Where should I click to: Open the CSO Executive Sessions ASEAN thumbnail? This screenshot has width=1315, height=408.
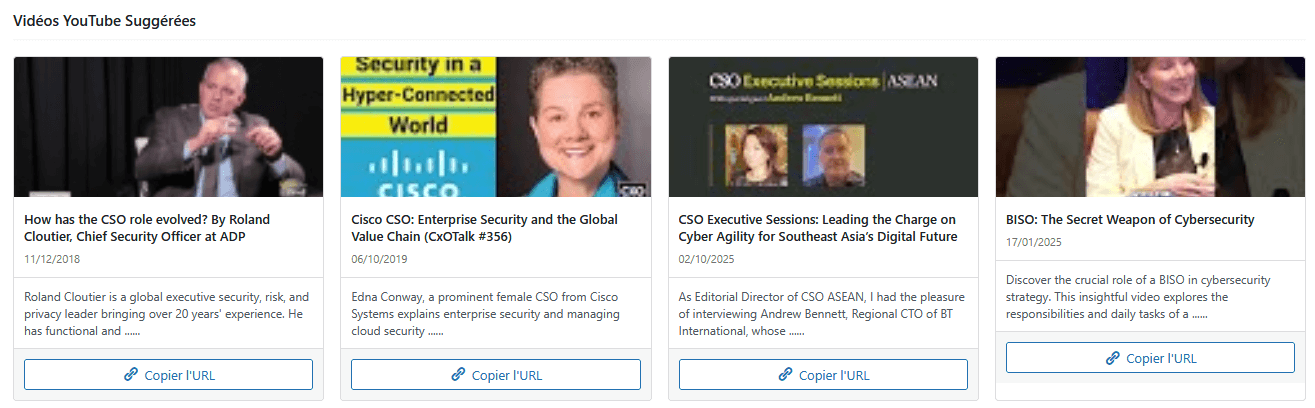[x=823, y=127]
